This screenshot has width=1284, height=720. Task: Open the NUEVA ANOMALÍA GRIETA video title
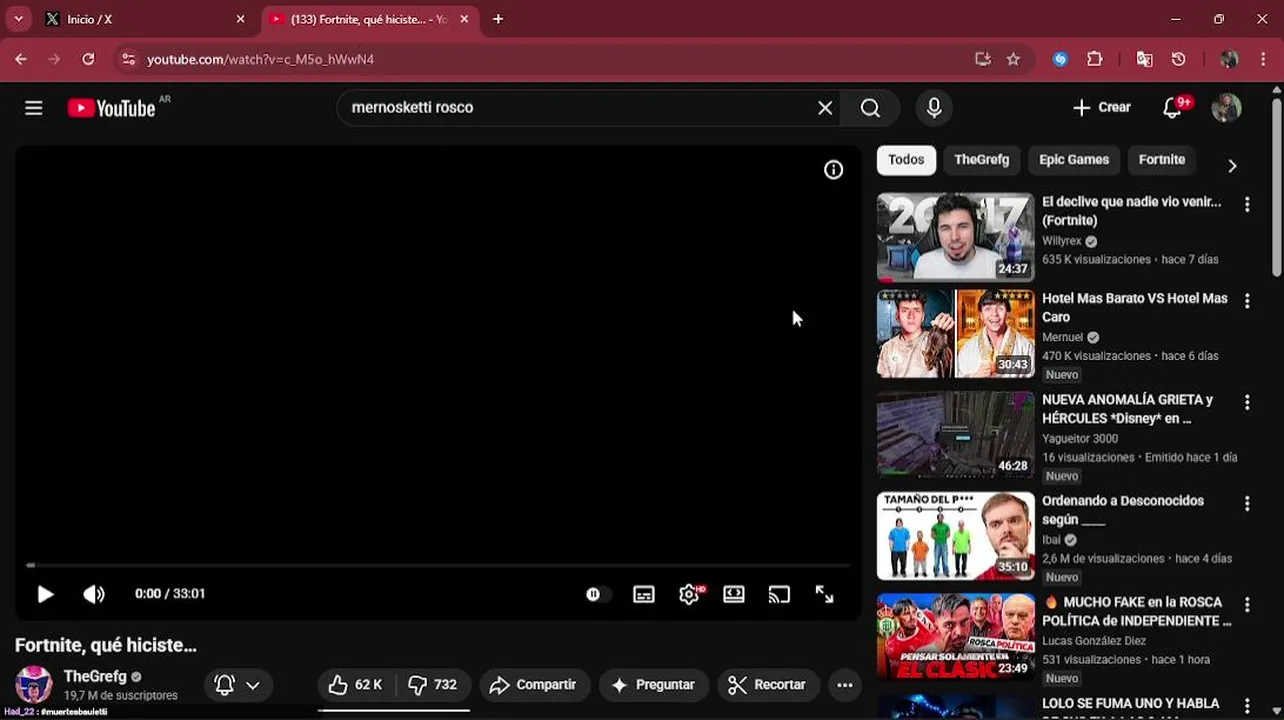click(x=1127, y=409)
